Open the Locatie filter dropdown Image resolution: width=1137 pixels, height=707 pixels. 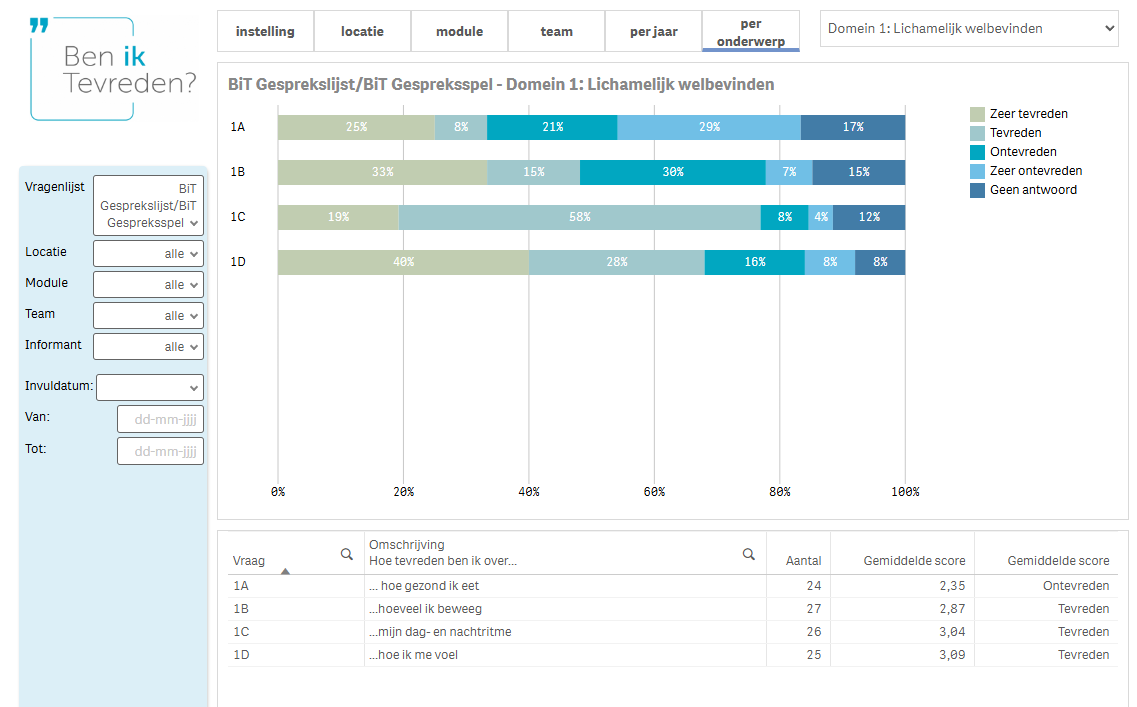tap(148, 254)
